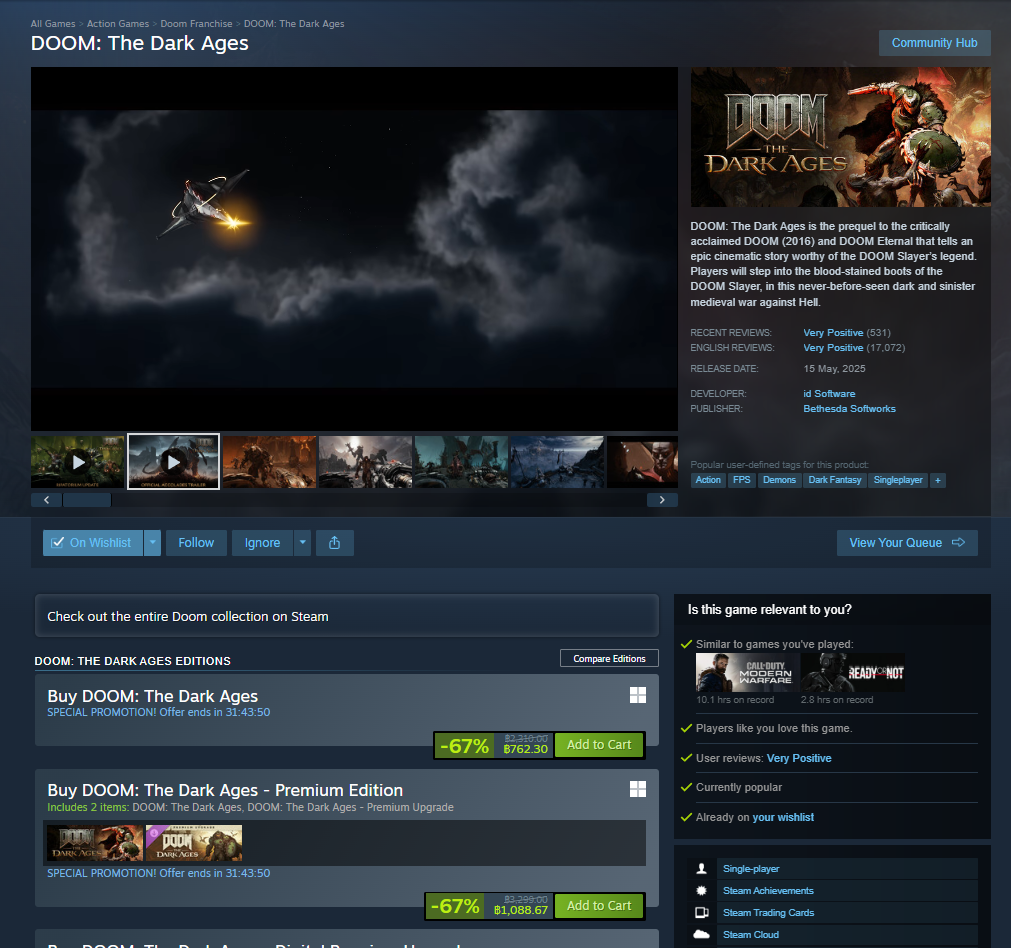
Task: Click the share icon button
Action: pos(335,543)
